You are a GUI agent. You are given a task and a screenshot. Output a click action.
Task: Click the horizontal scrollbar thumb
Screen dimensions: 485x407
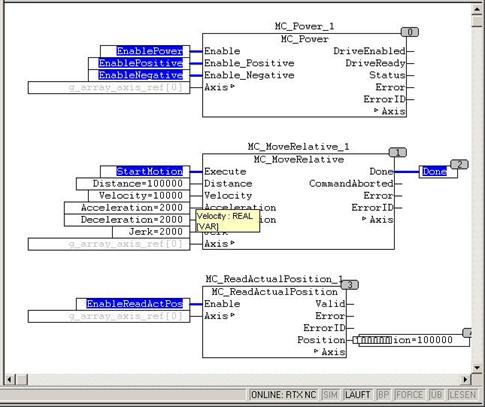(x=22, y=379)
